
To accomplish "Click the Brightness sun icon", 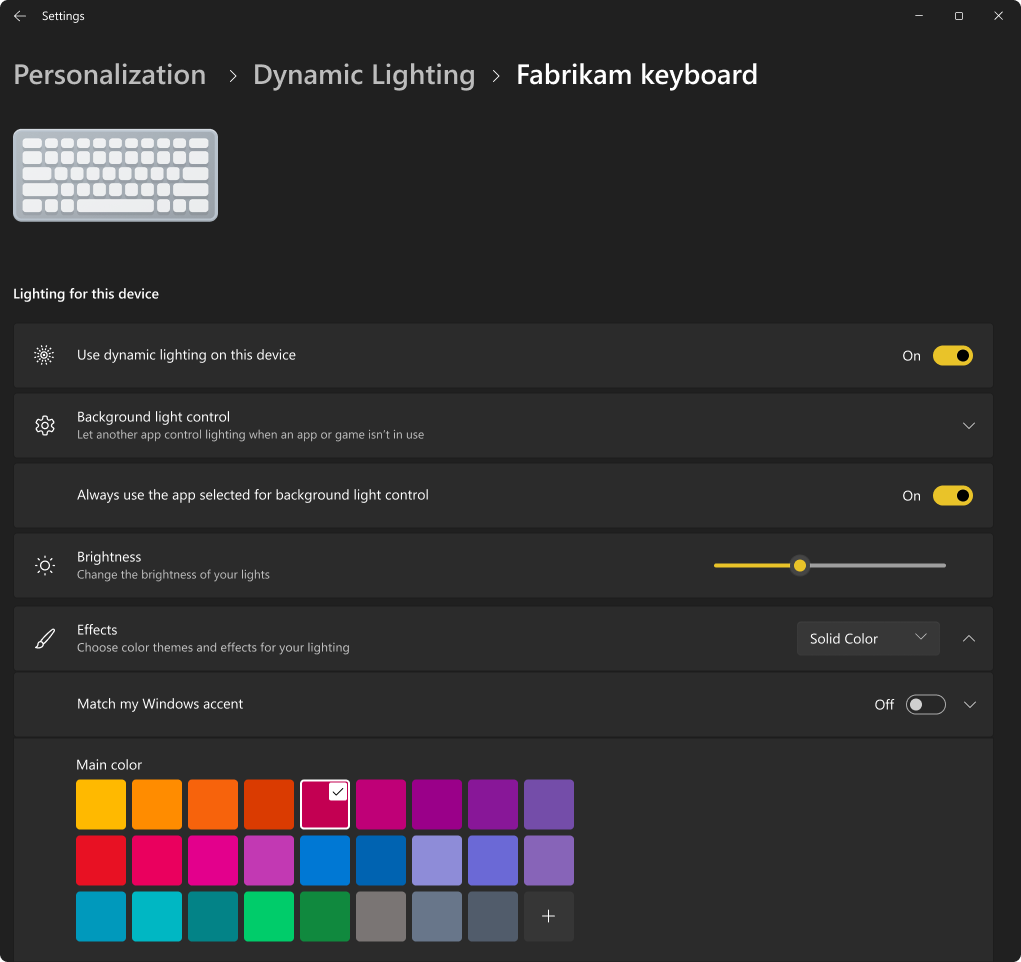I will coord(44,565).
